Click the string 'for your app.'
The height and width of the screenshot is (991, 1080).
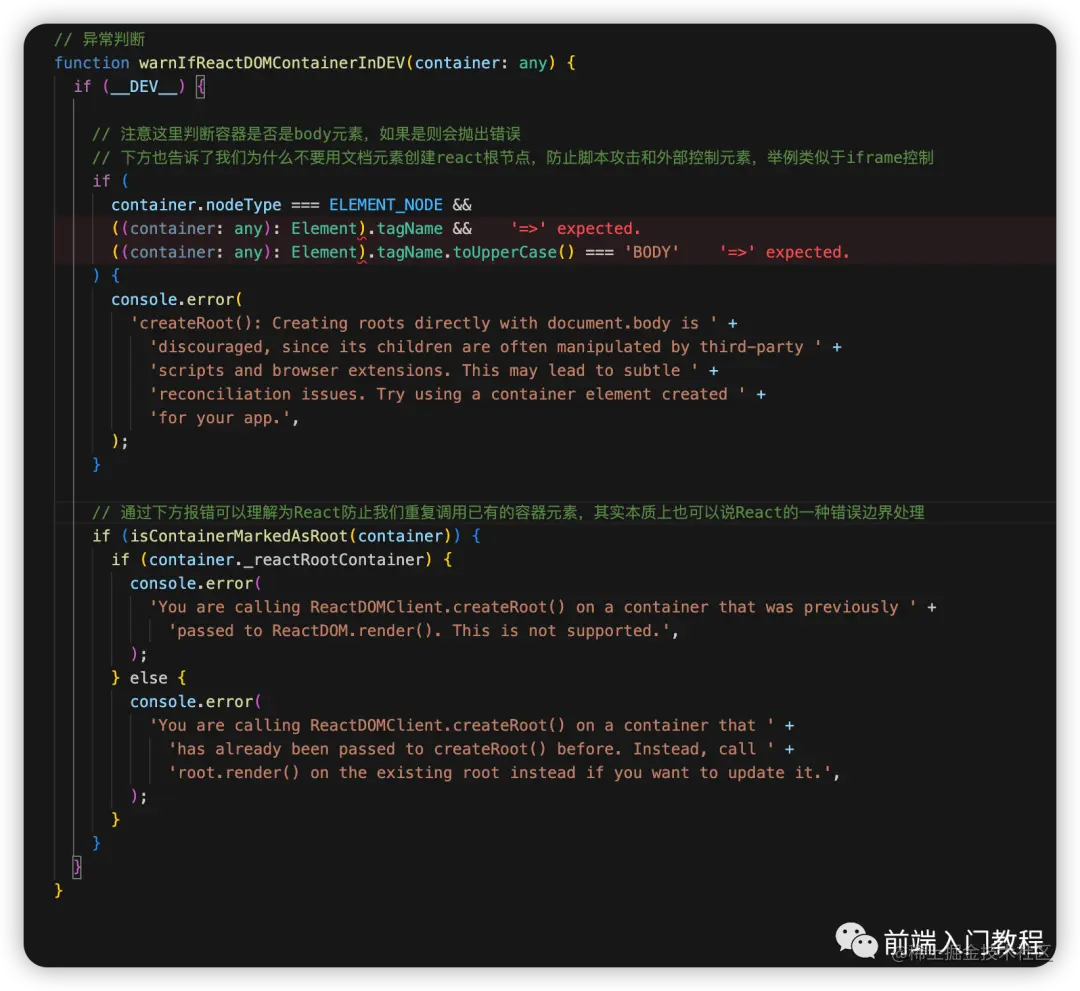click(x=221, y=418)
